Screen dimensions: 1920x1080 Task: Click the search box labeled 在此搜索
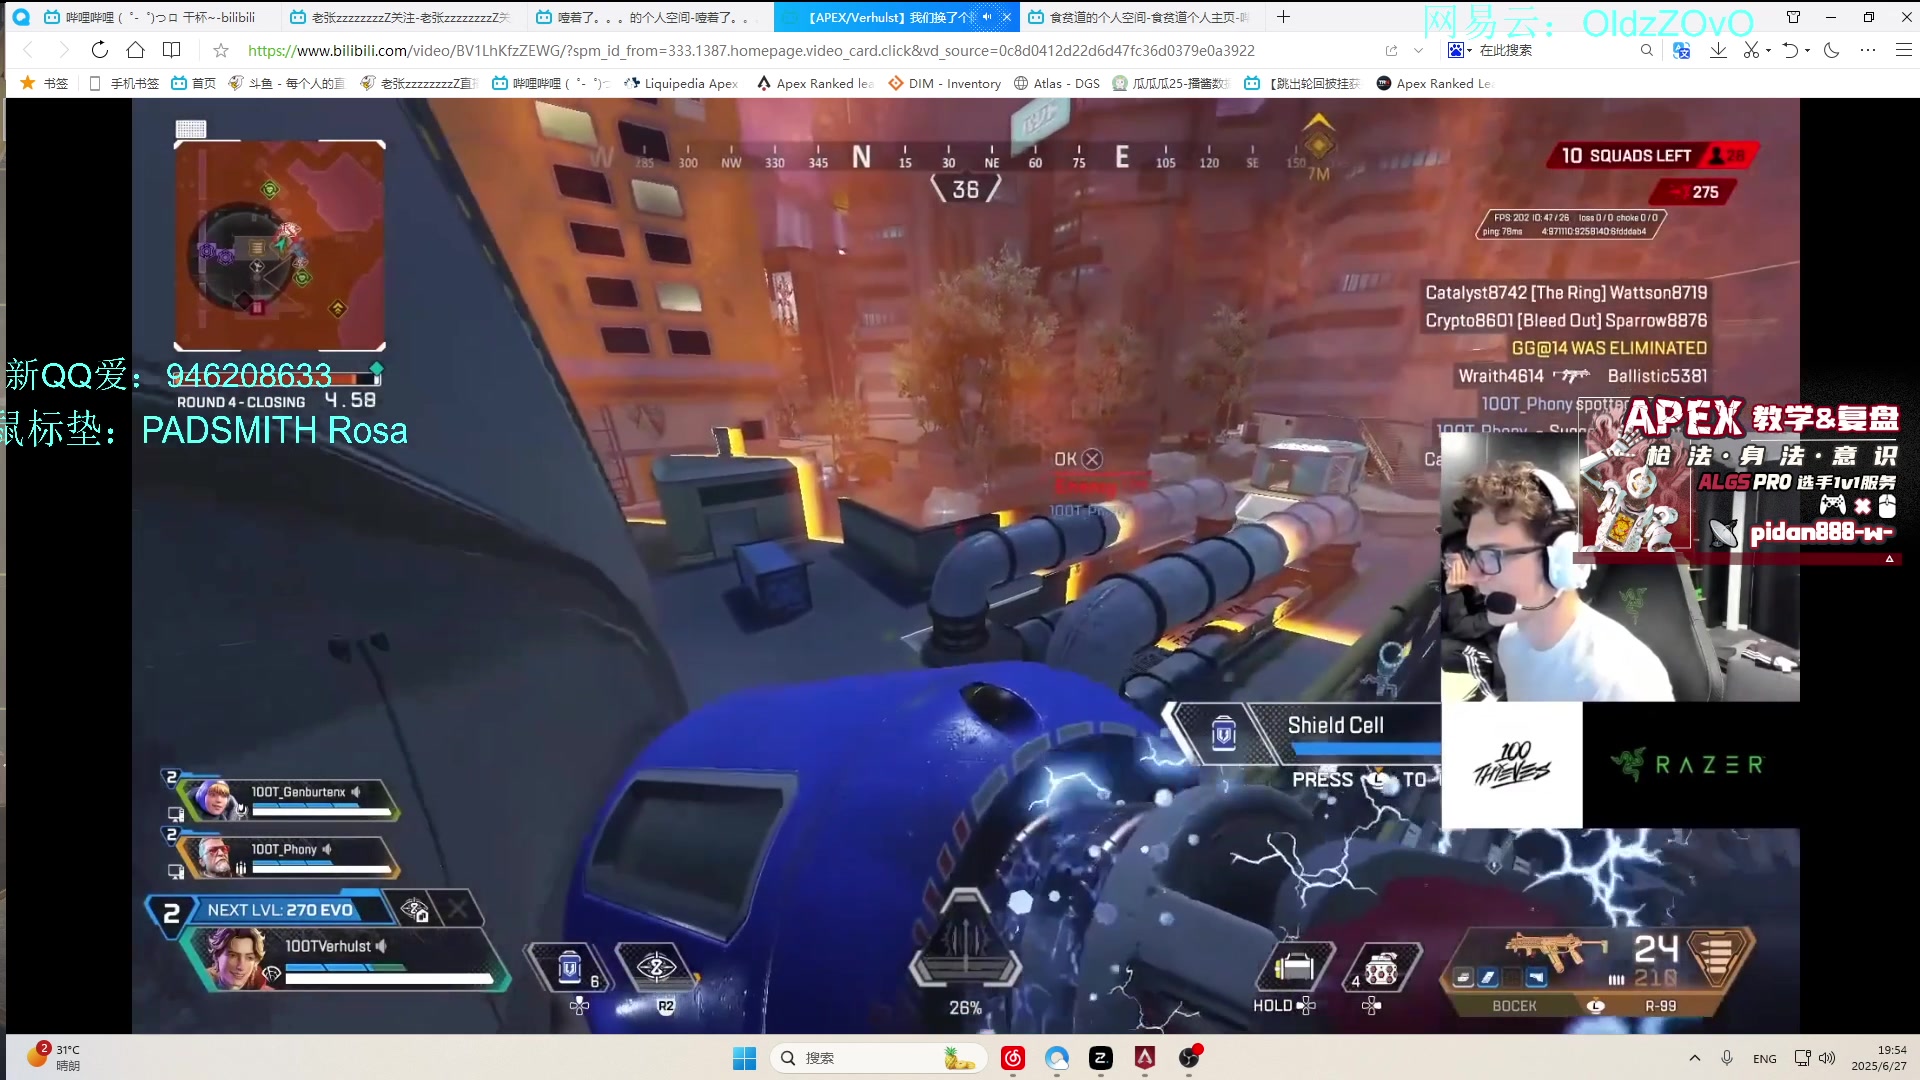(1555, 50)
